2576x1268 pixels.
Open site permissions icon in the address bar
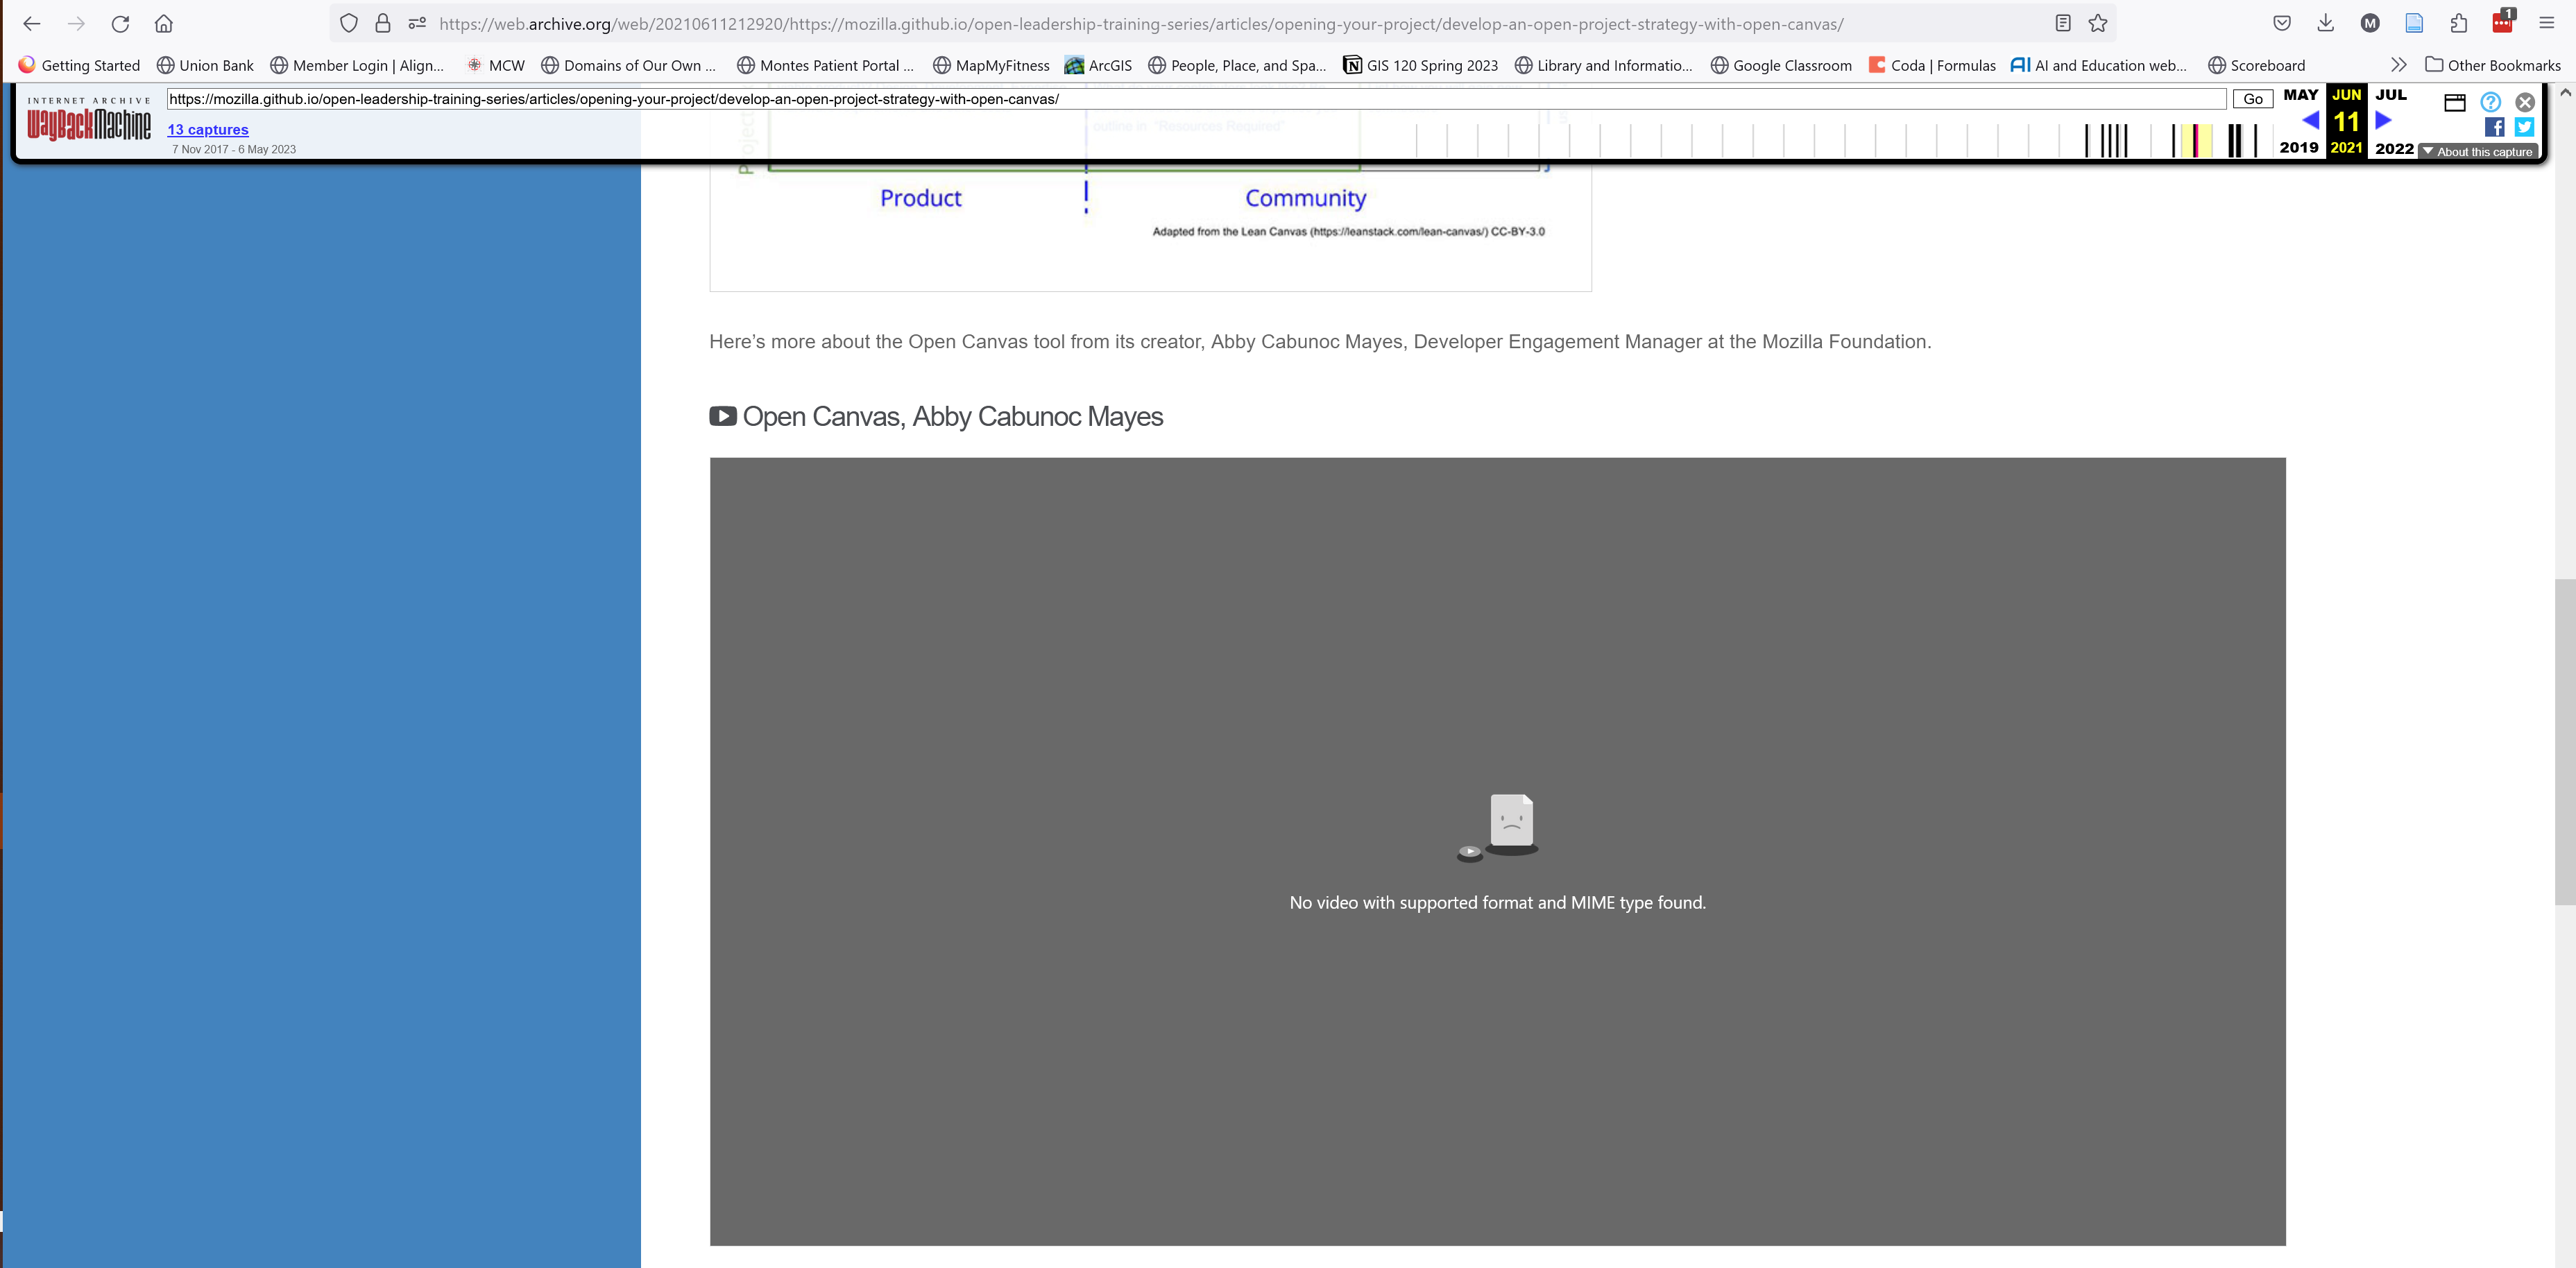(417, 23)
